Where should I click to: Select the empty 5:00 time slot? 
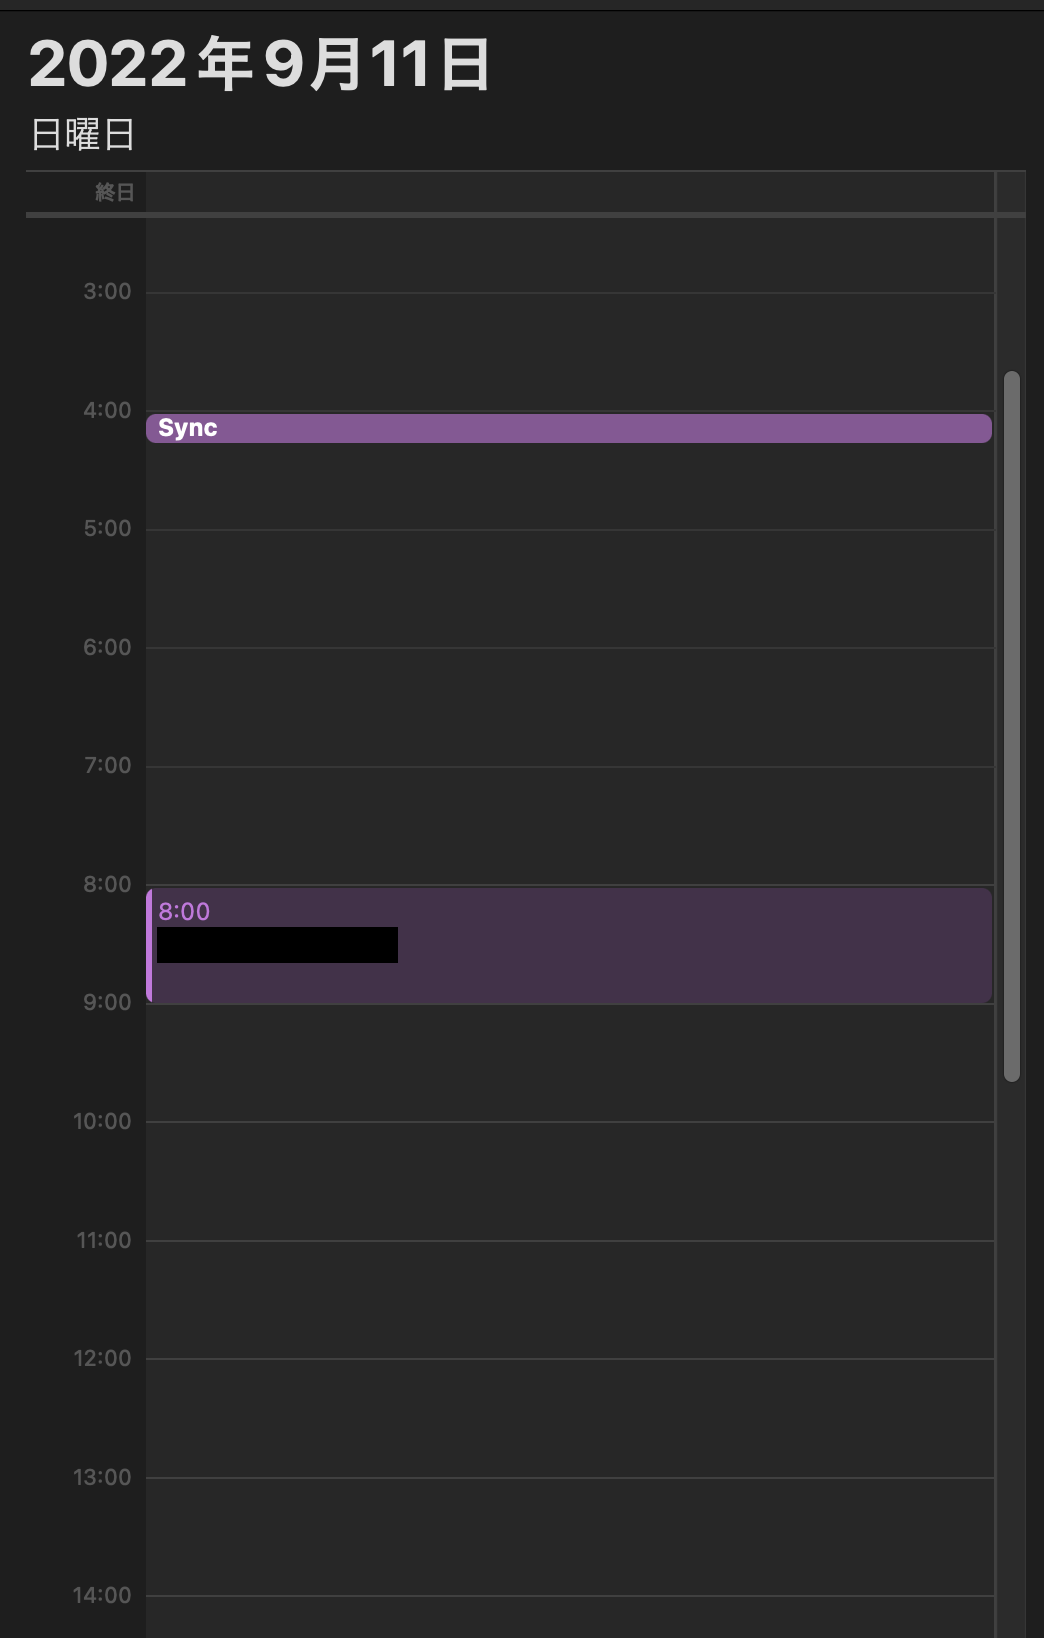(x=570, y=588)
